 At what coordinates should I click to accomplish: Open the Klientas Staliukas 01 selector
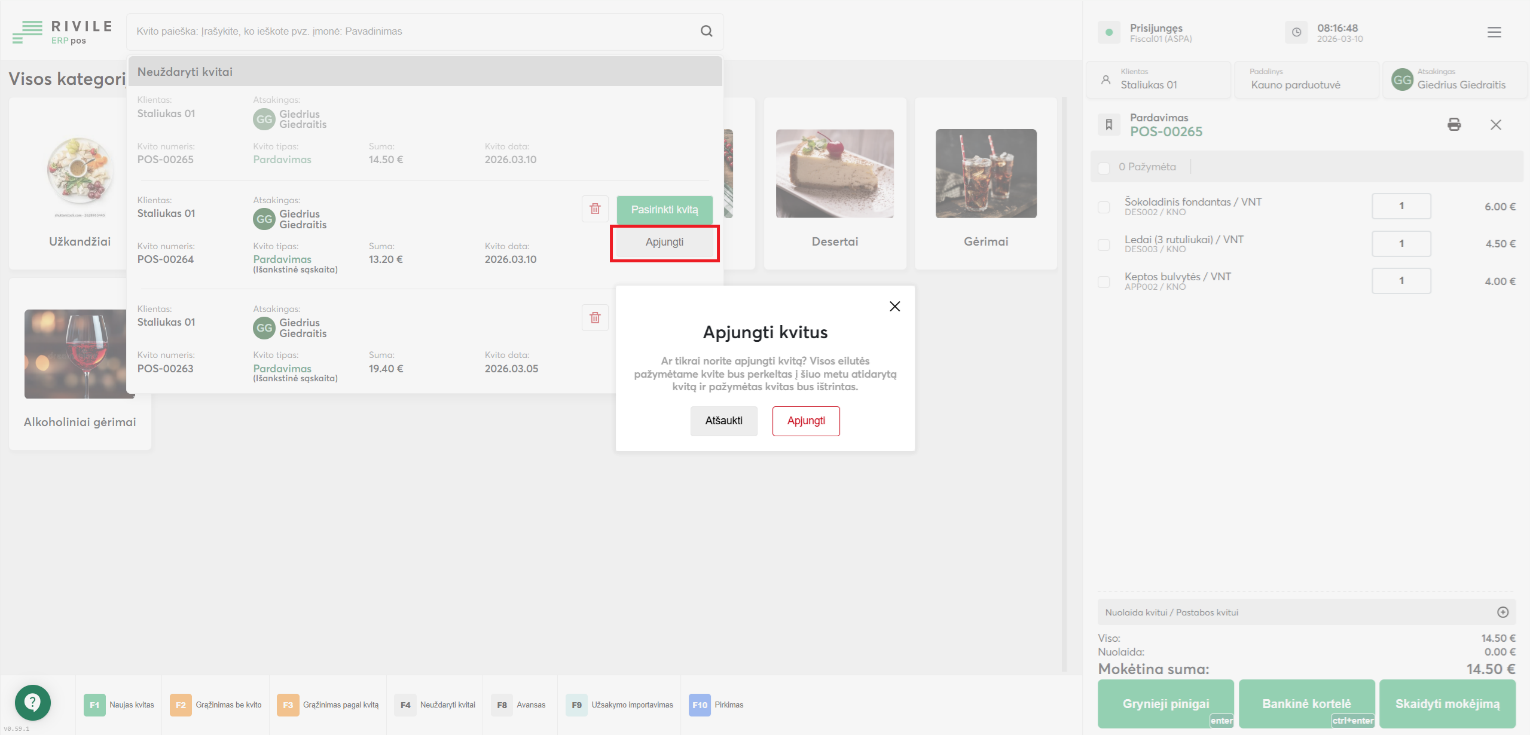[x=1160, y=80]
